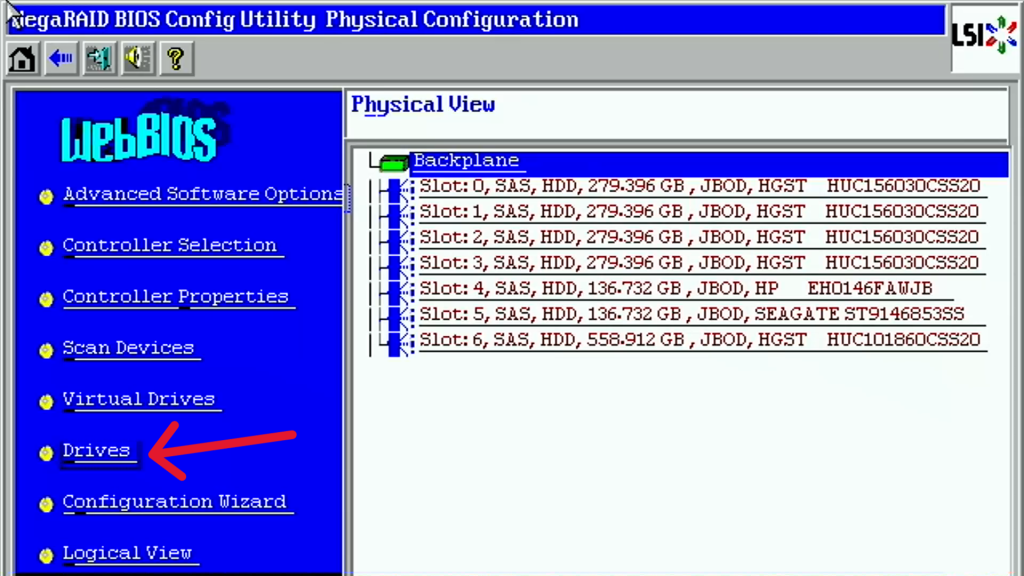
Task: Click the yellow bullet beside Configuration Wizard
Action: tap(46, 504)
